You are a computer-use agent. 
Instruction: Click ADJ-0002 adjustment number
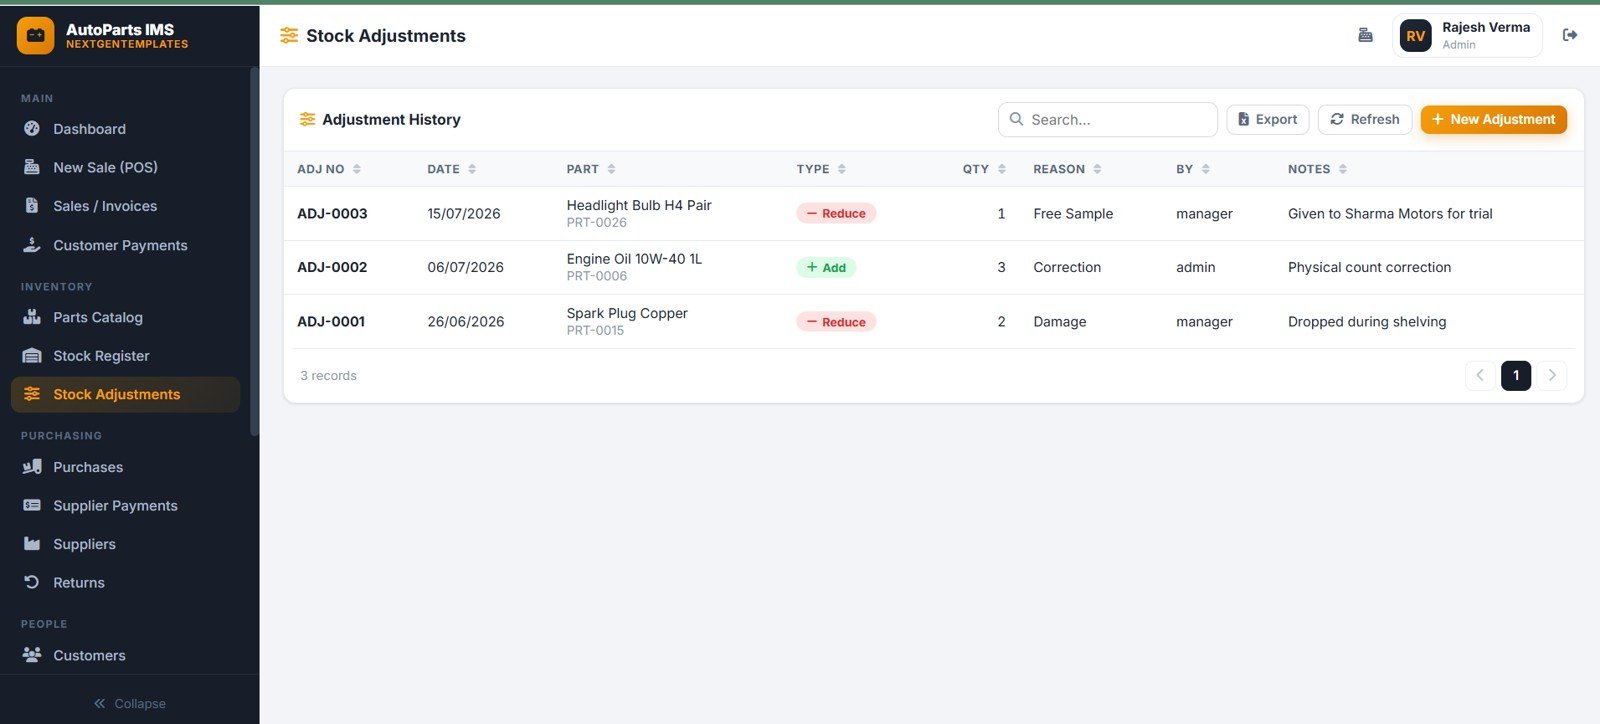click(332, 267)
